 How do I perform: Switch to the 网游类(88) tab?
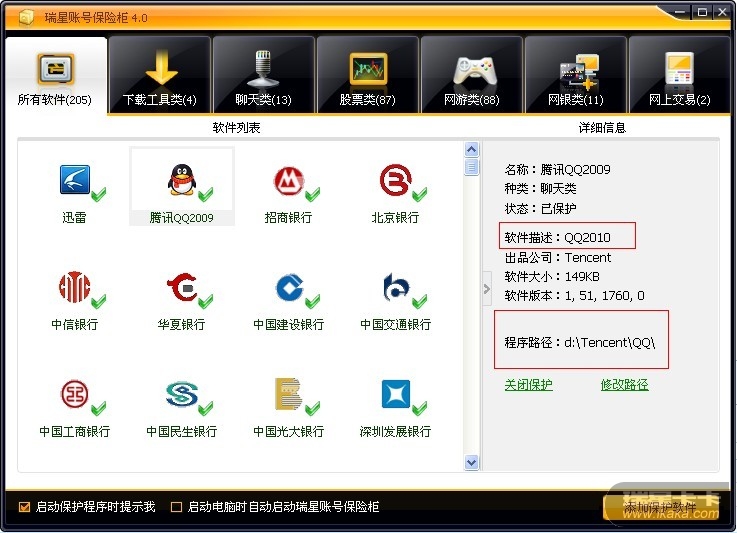point(472,75)
